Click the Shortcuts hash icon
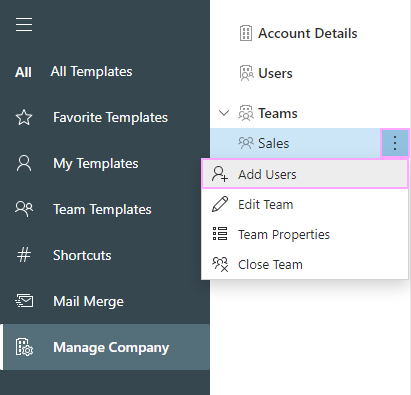411x395 pixels. coord(24,255)
